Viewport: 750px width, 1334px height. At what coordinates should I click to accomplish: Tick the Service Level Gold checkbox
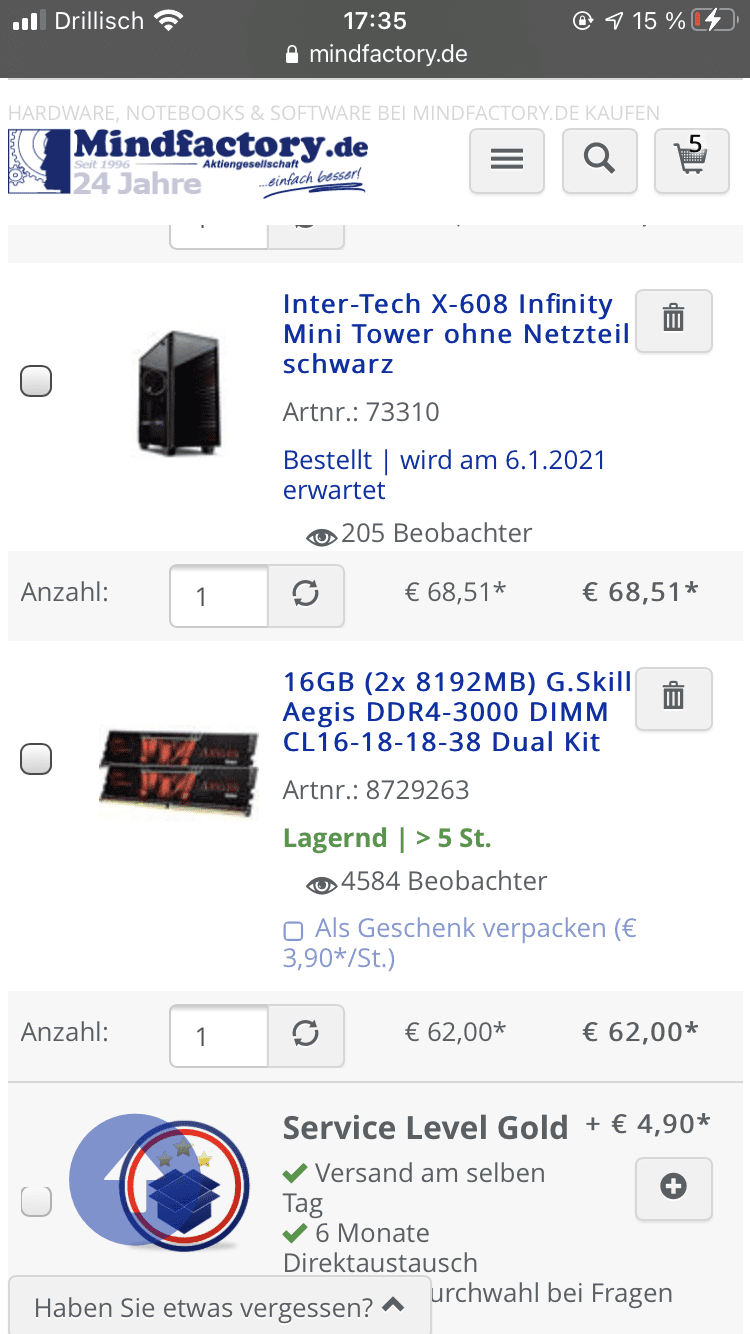coord(36,1201)
